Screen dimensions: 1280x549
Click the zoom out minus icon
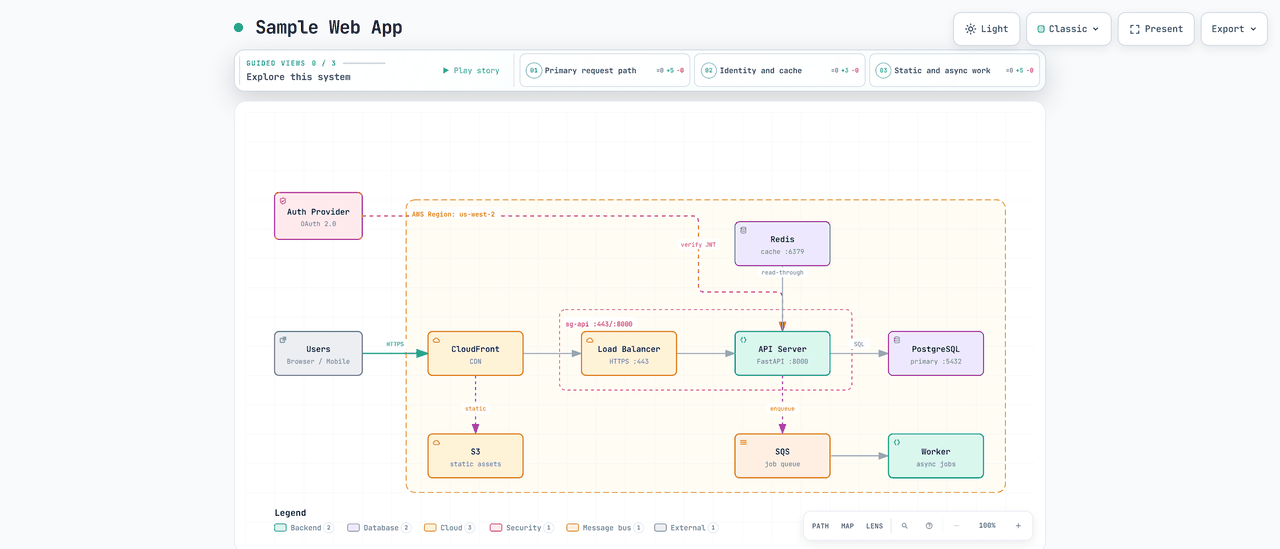[956, 526]
